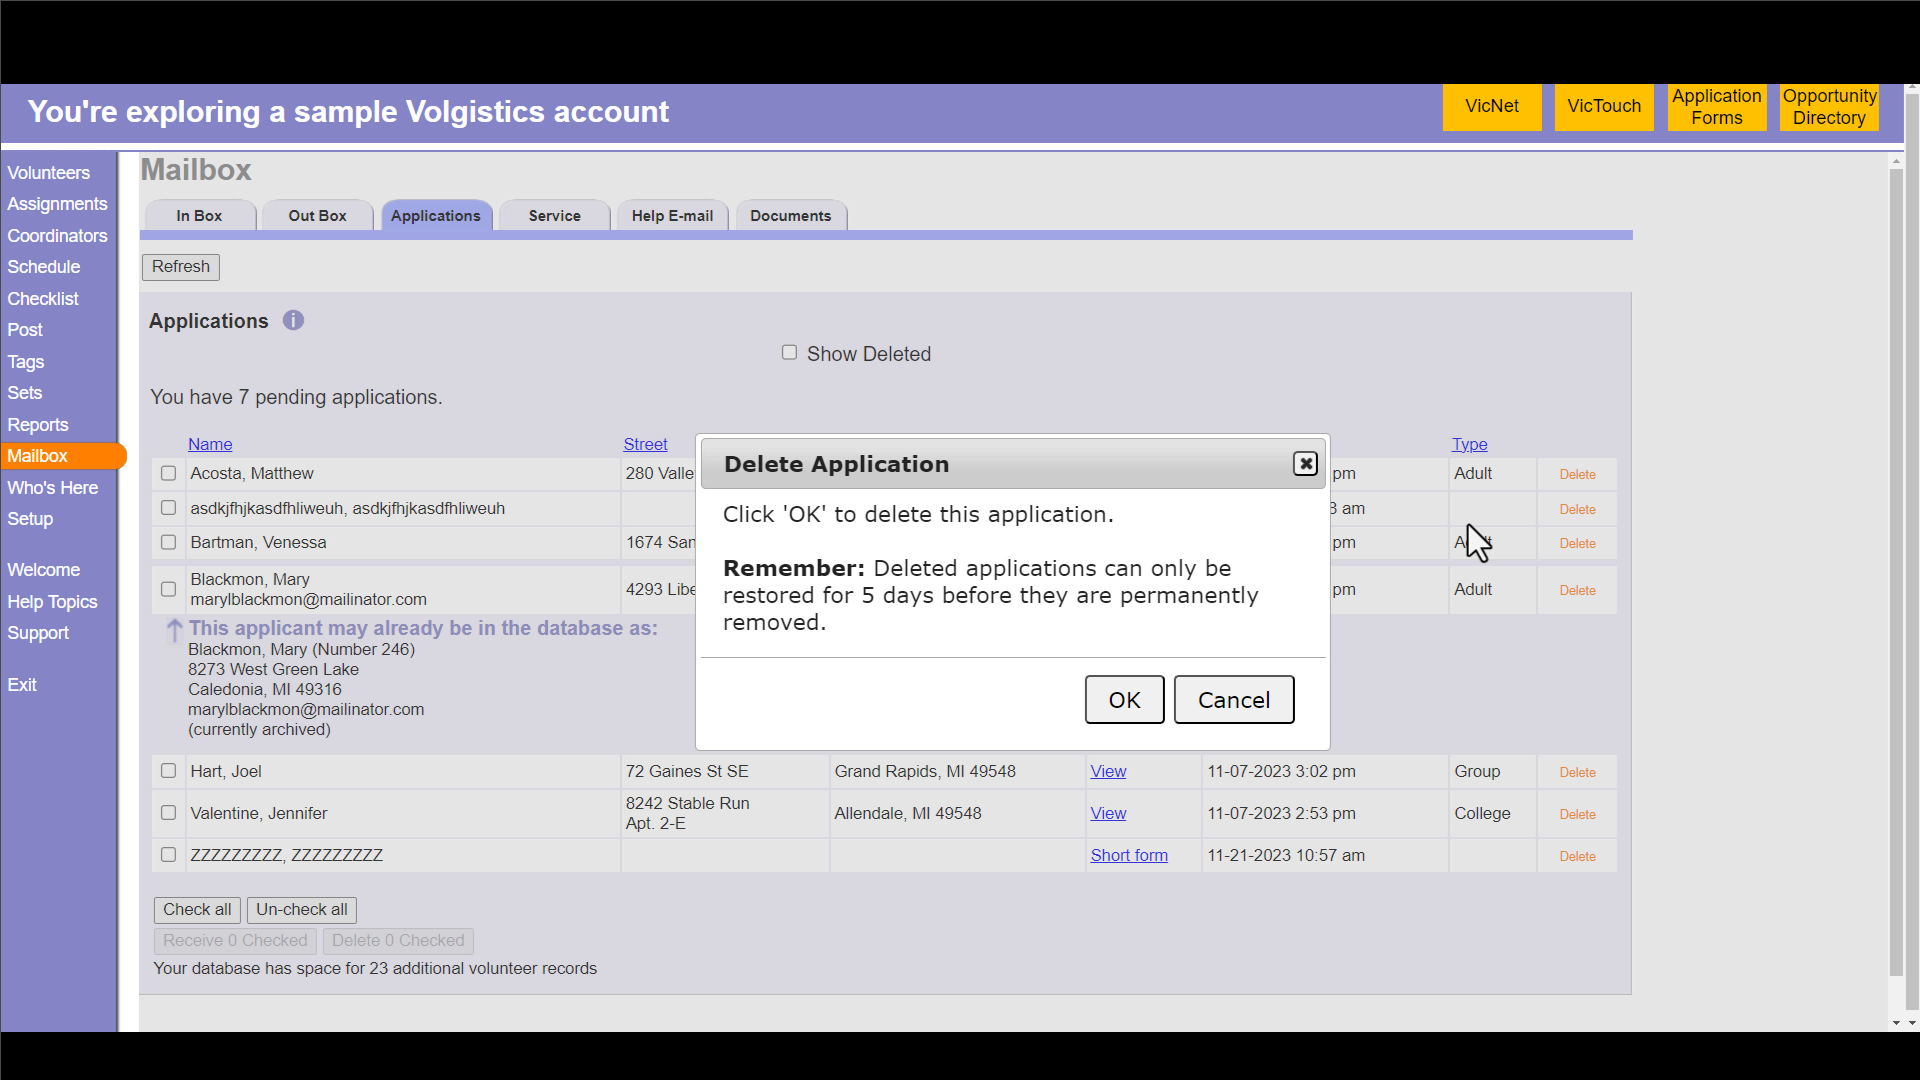The image size is (1920, 1080).
Task: Confirm deletion by pressing OK
Action: click(1124, 700)
